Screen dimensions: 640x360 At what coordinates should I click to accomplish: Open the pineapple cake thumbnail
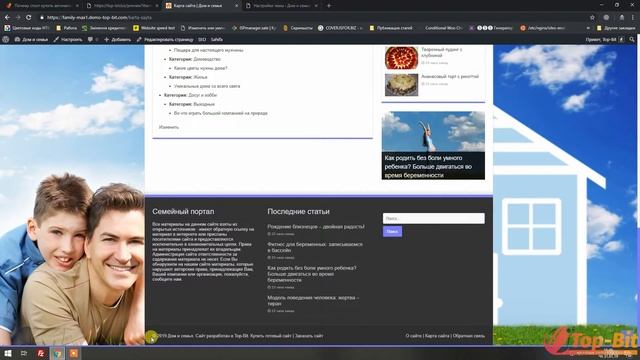pyautogui.click(x=402, y=84)
